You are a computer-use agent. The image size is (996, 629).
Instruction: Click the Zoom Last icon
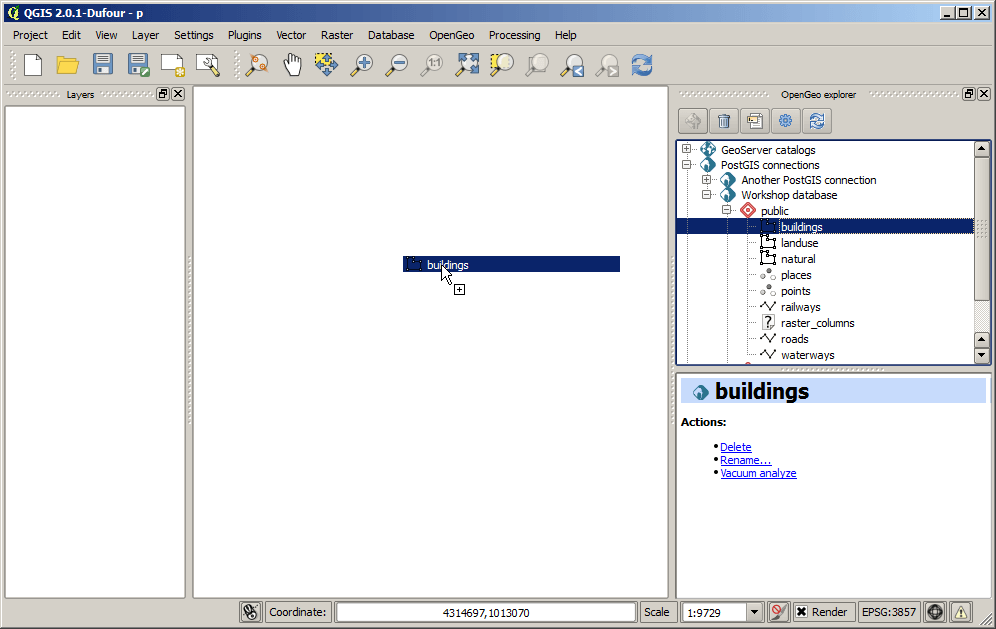pyautogui.click(x=572, y=65)
